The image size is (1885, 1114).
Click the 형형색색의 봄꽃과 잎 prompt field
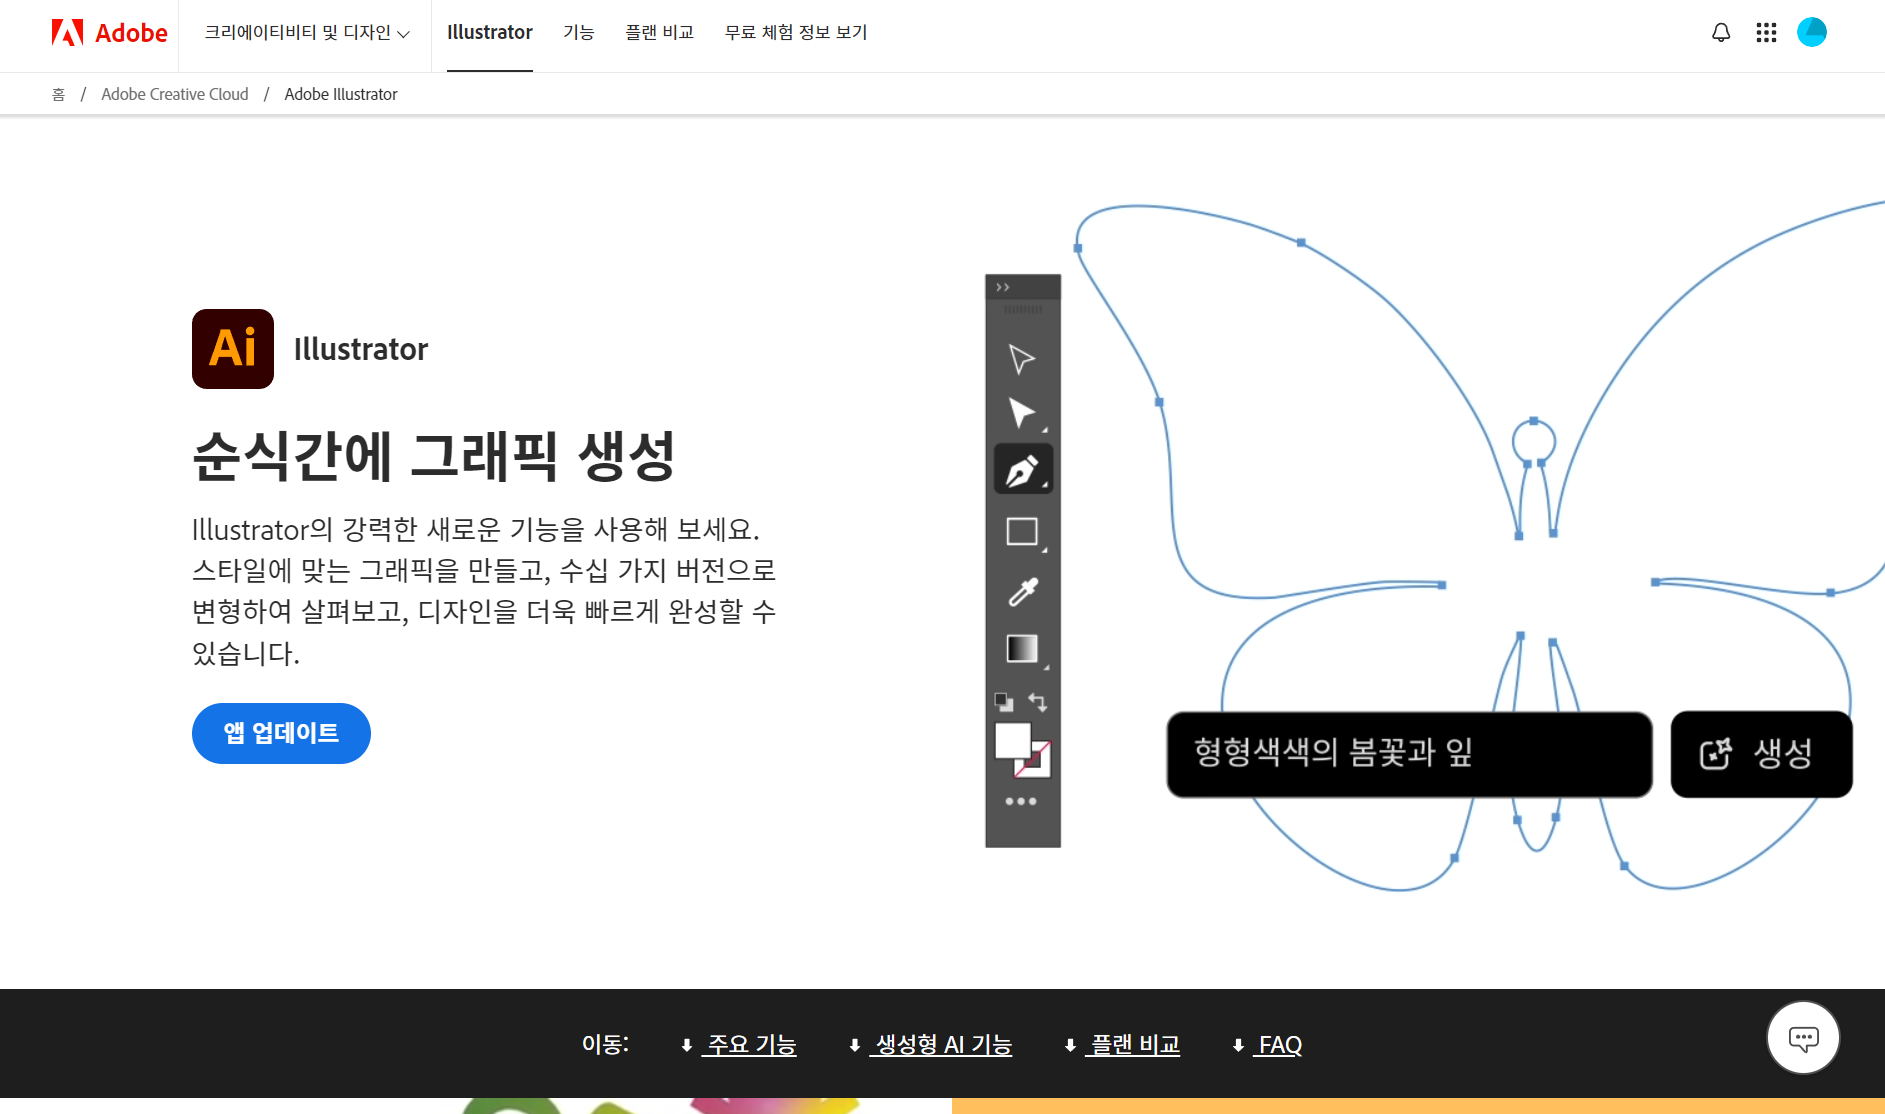click(x=1409, y=754)
